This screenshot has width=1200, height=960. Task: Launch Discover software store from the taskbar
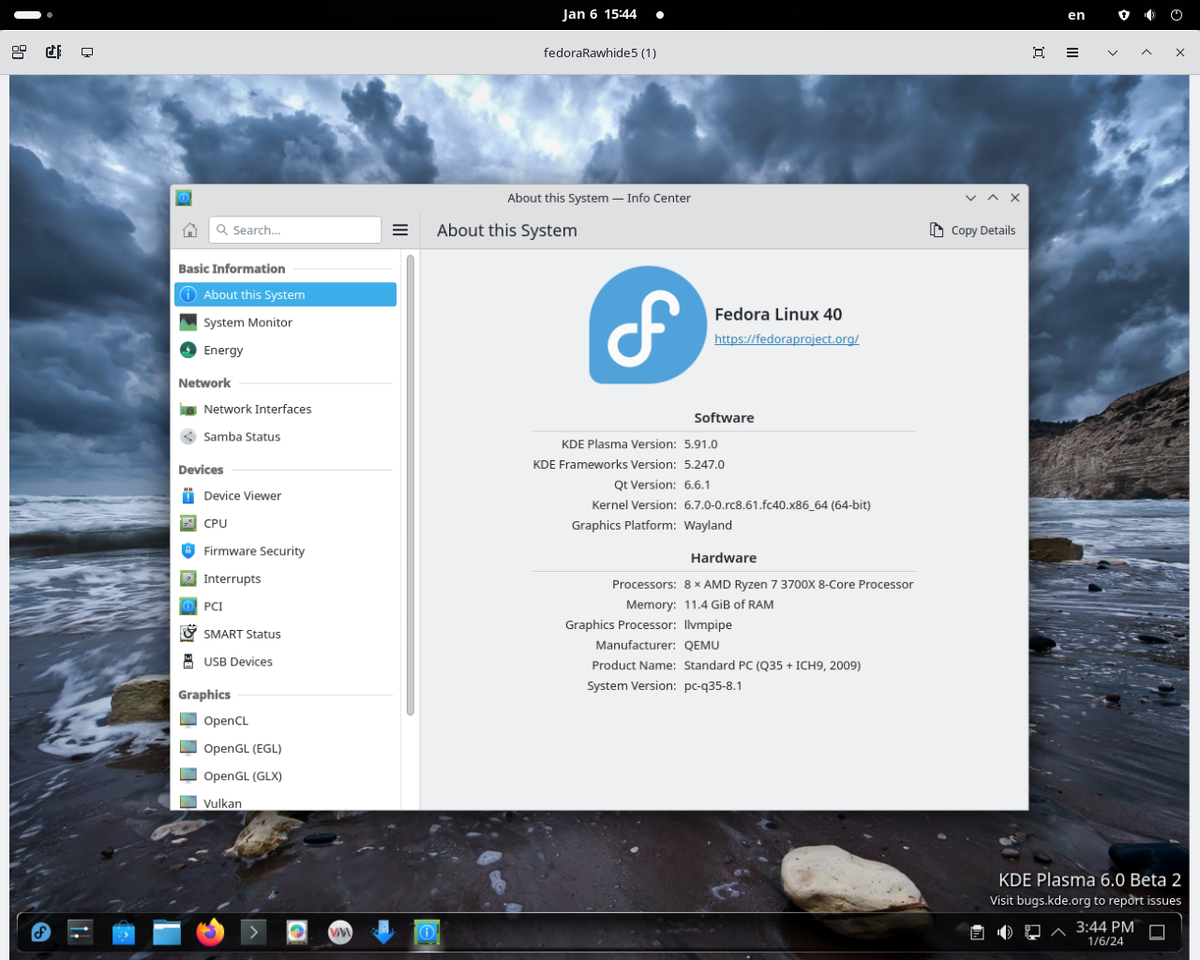tap(123, 933)
